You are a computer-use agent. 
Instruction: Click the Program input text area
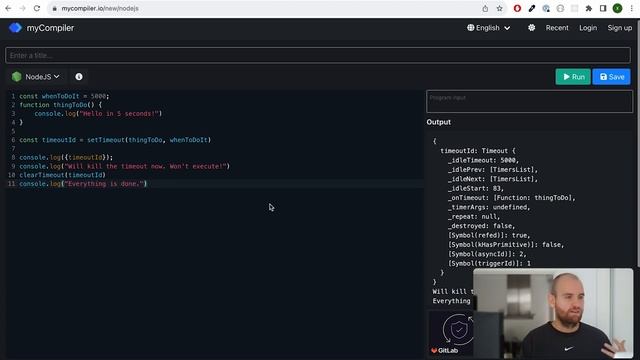(529, 101)
